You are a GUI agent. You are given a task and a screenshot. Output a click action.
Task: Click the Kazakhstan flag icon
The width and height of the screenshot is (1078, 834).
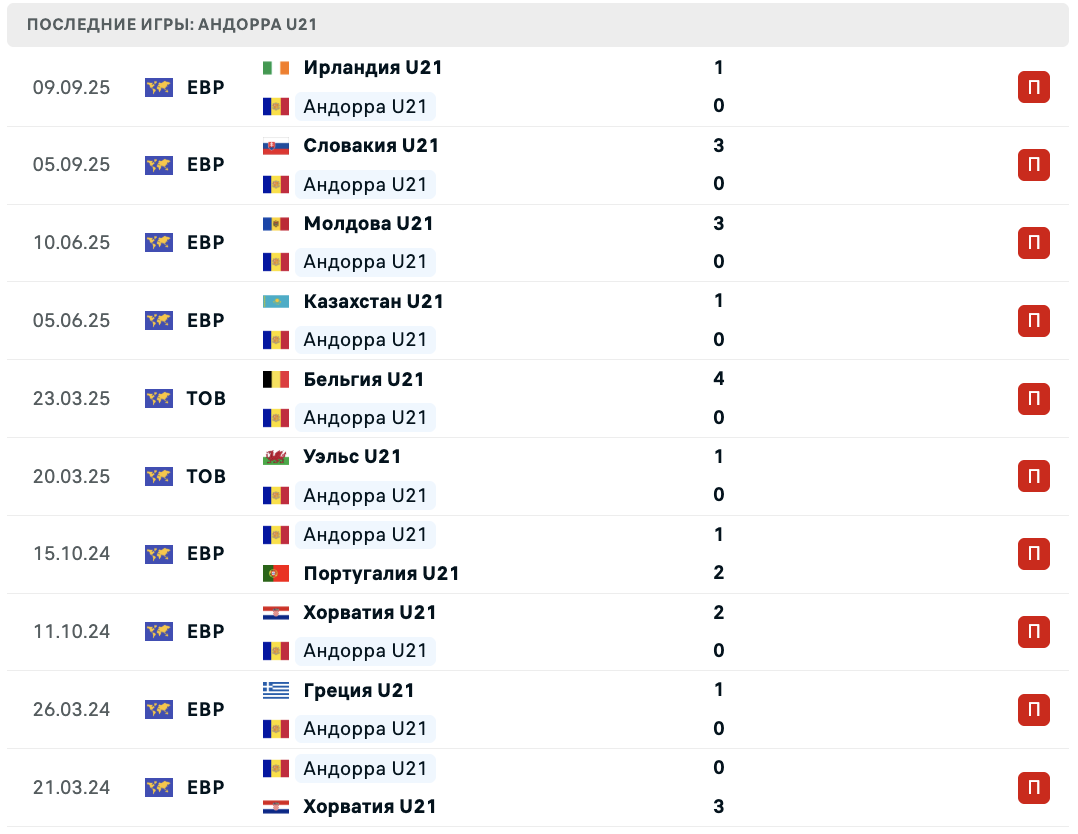tap(275, 301)
